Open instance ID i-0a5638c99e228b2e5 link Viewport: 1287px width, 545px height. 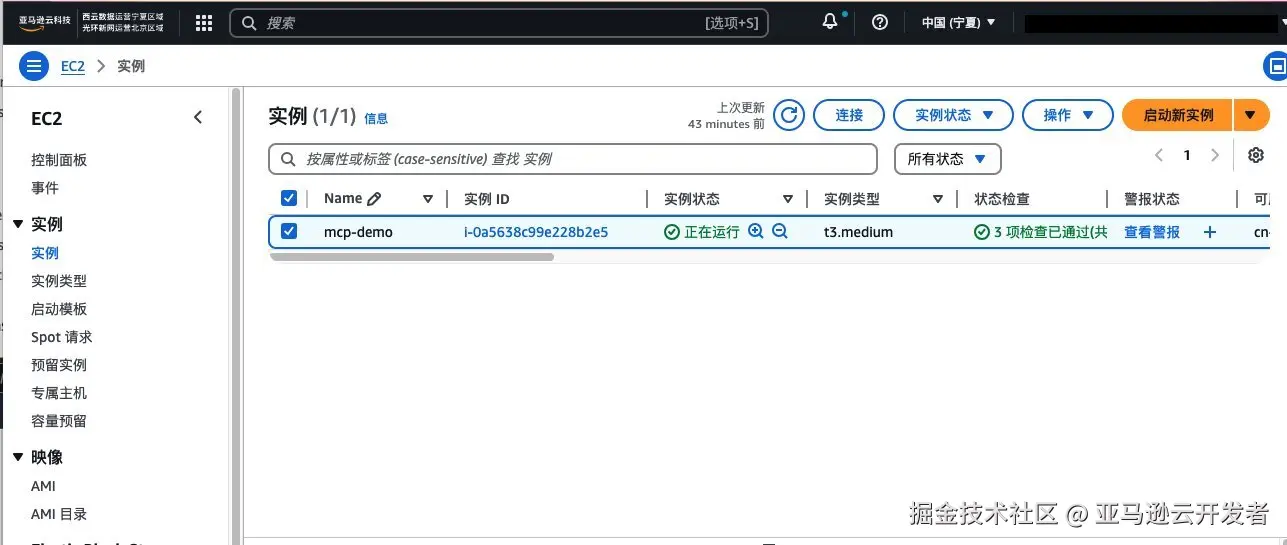[x=536, y=232]
